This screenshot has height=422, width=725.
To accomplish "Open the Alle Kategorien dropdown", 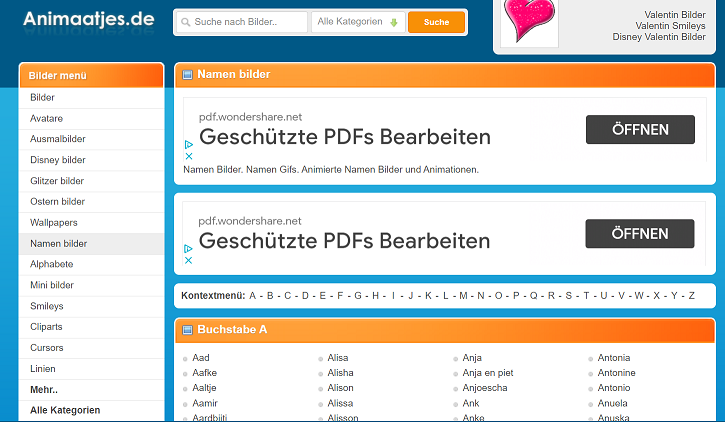I will coord(357,22).
